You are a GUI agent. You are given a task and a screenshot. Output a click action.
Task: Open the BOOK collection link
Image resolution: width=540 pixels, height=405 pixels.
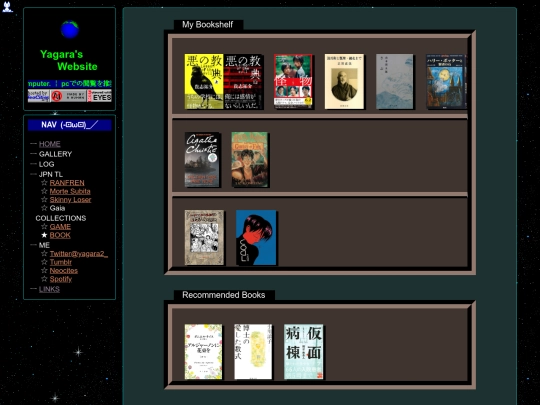tap(60, 235)
